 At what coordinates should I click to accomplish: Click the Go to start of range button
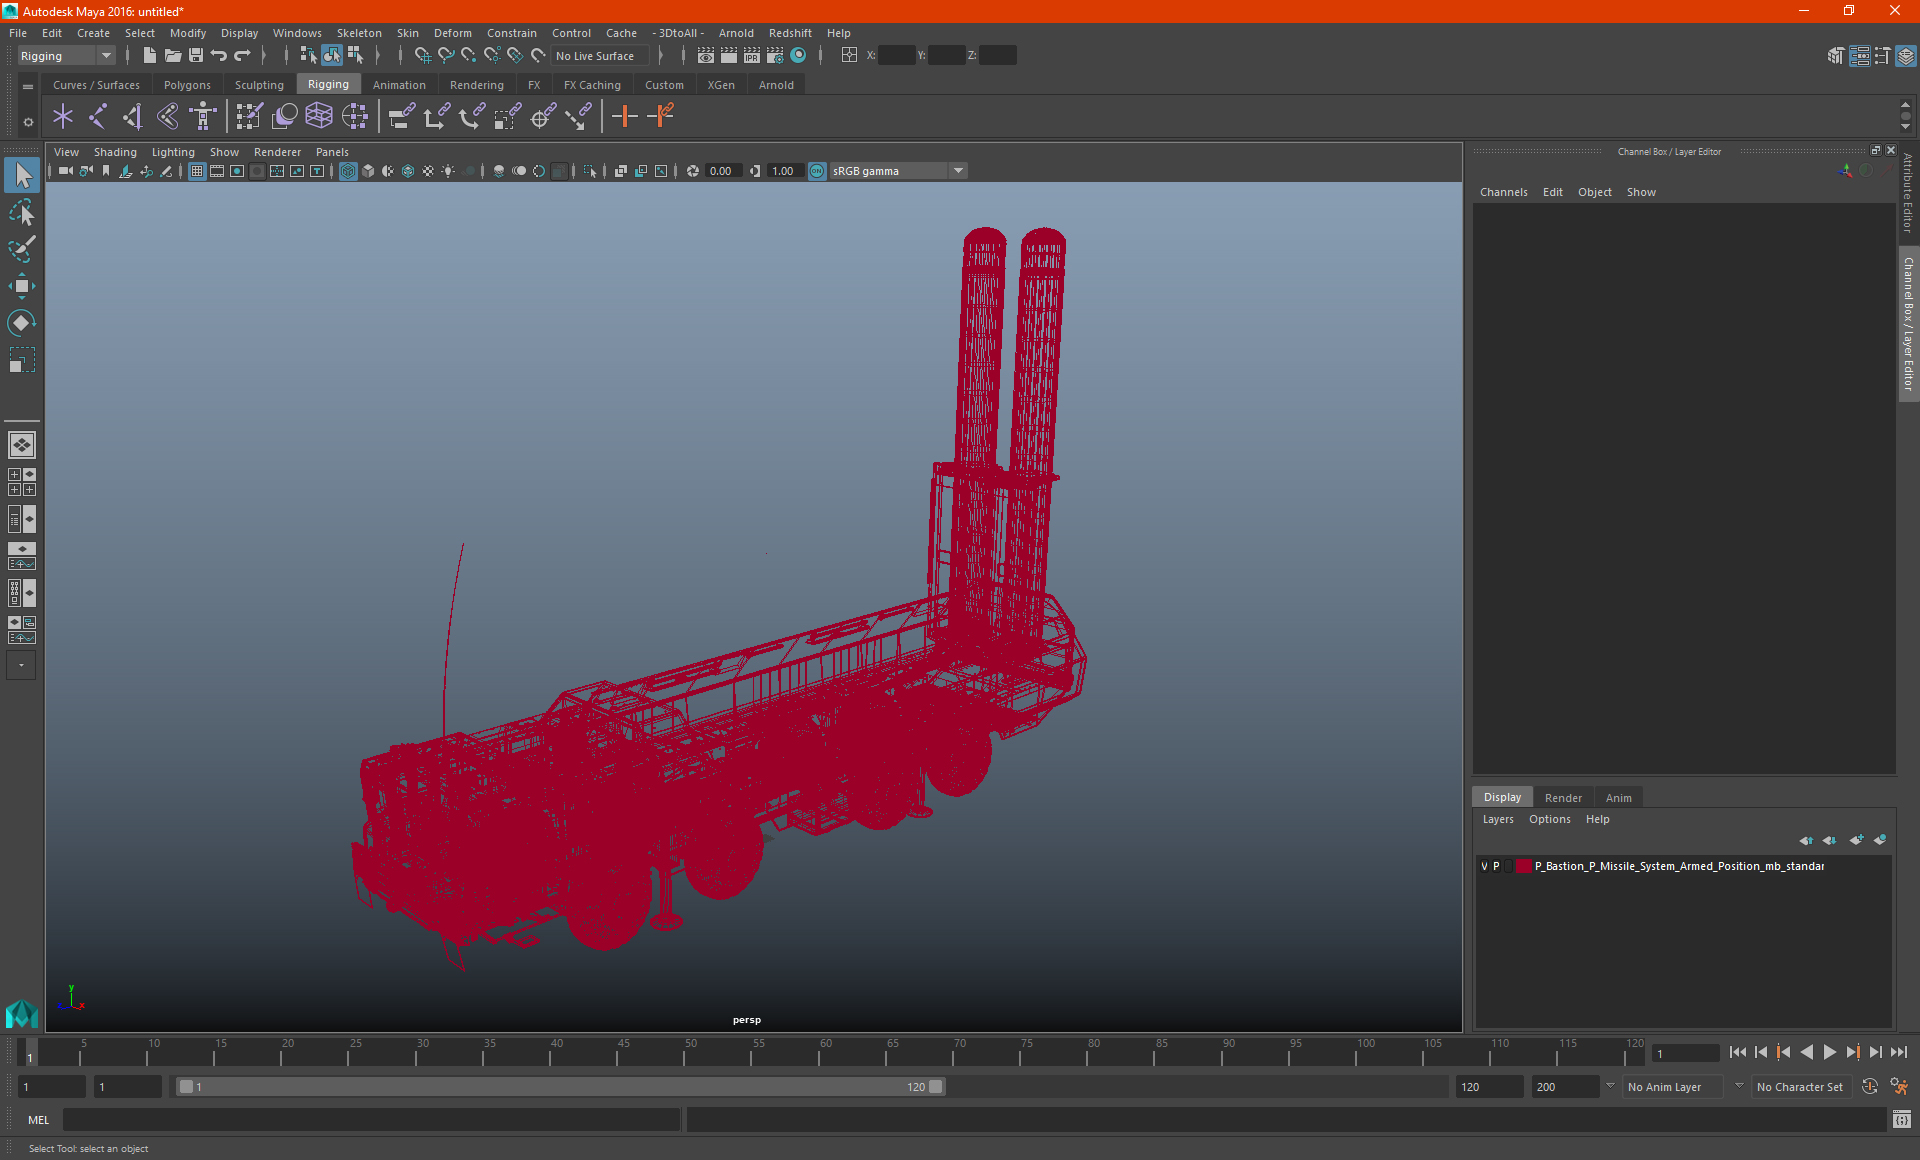pyautogui.click(x=1737, y=1052)
